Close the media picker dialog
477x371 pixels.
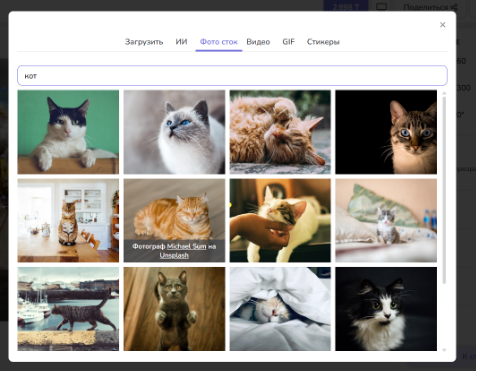[442, 25]
